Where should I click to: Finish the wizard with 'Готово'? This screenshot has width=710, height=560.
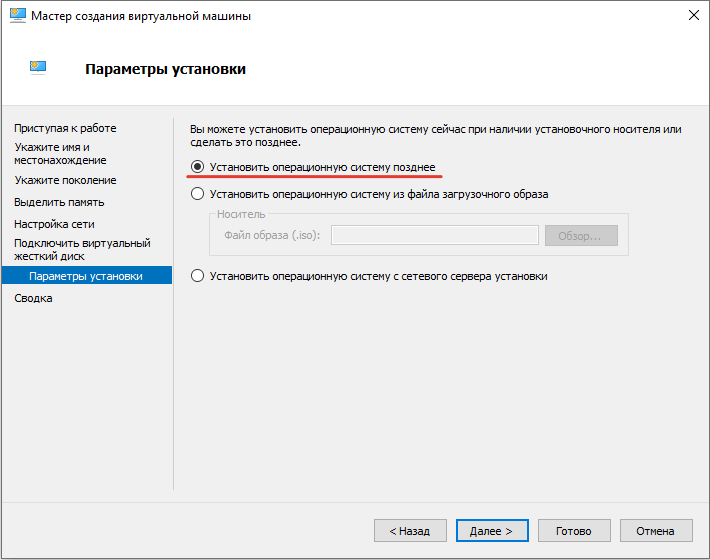(x=574, y=531)
